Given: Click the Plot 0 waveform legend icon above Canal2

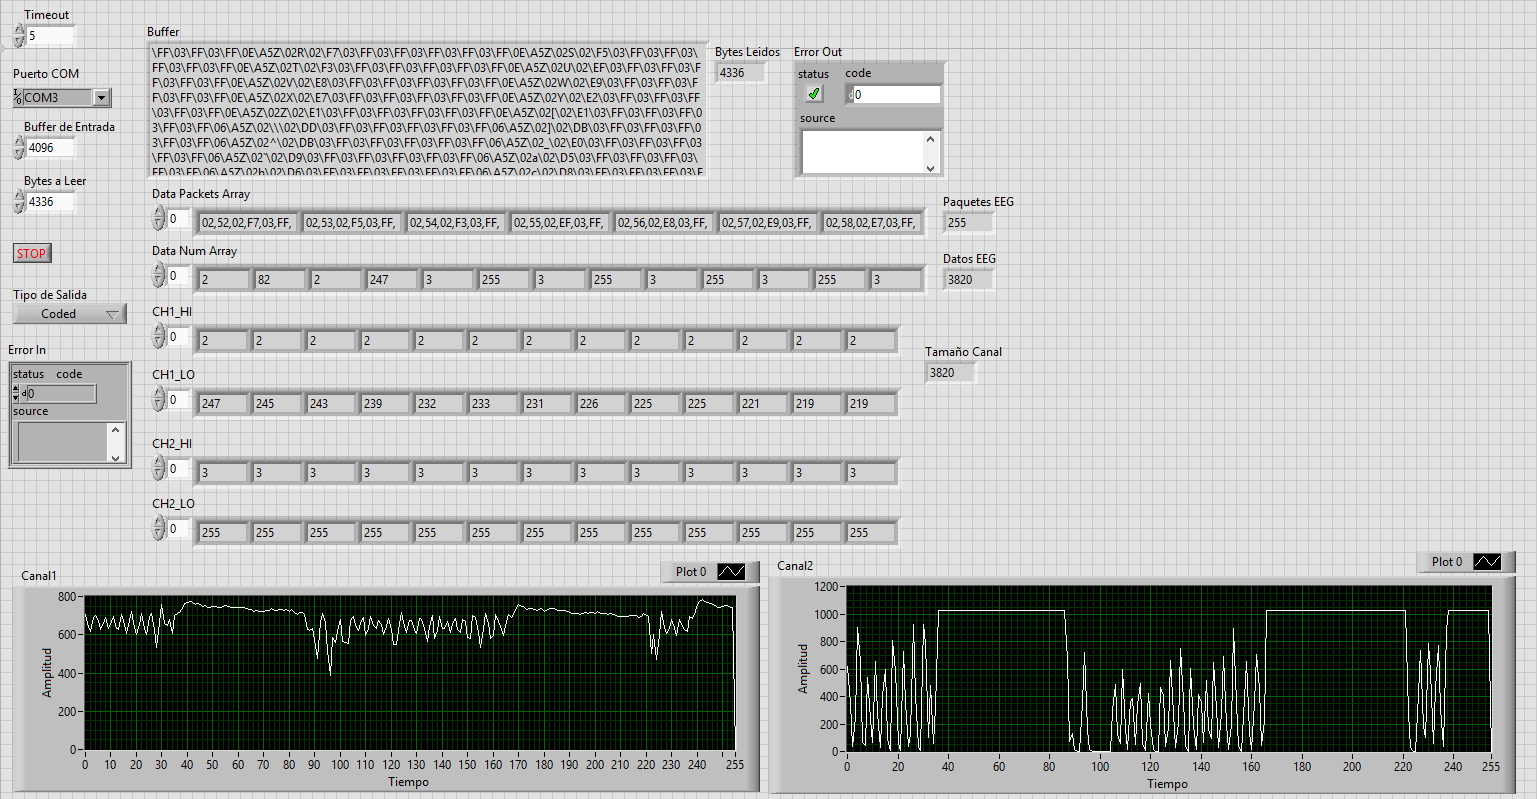Looking at the screenshot, I should click(1489, 561).
